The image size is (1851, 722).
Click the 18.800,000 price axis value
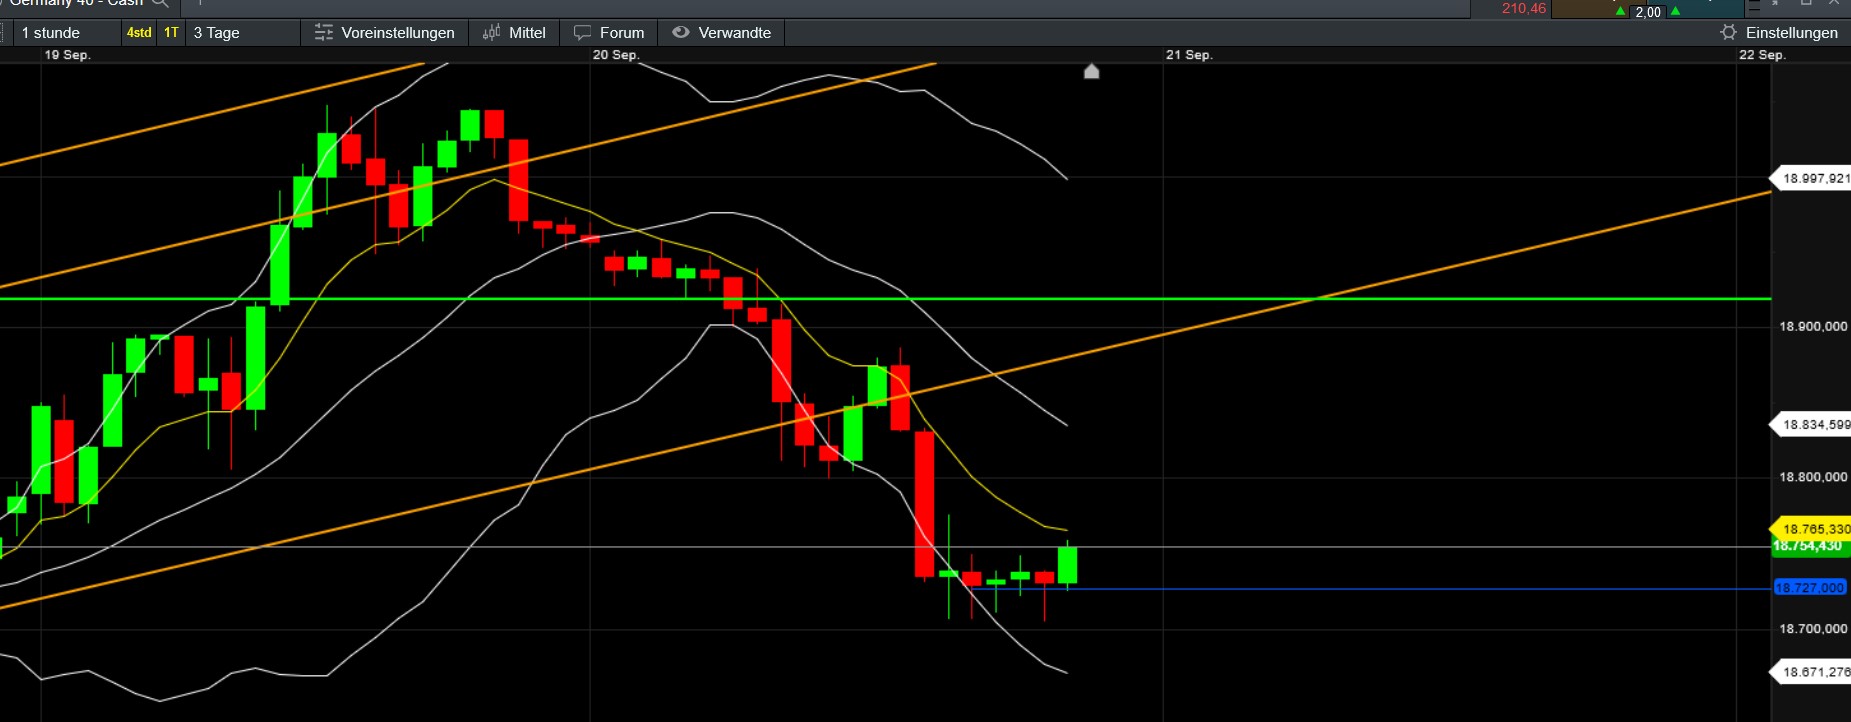(x=1813, y=477)
